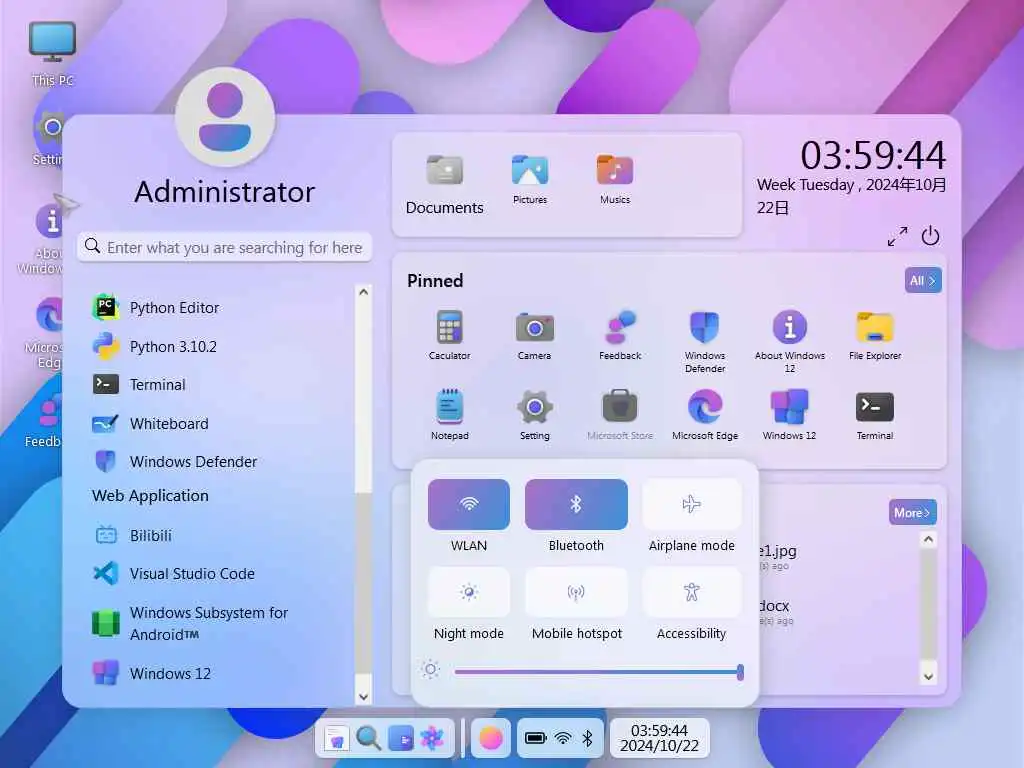Open the Administrator user avatar

pyautogui.click(x=225, y=118)
